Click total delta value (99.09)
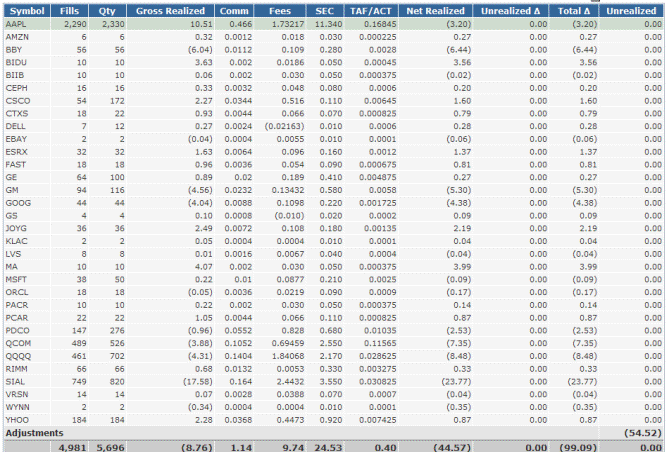The image size is (668, 452). click(x=578, y=447)
